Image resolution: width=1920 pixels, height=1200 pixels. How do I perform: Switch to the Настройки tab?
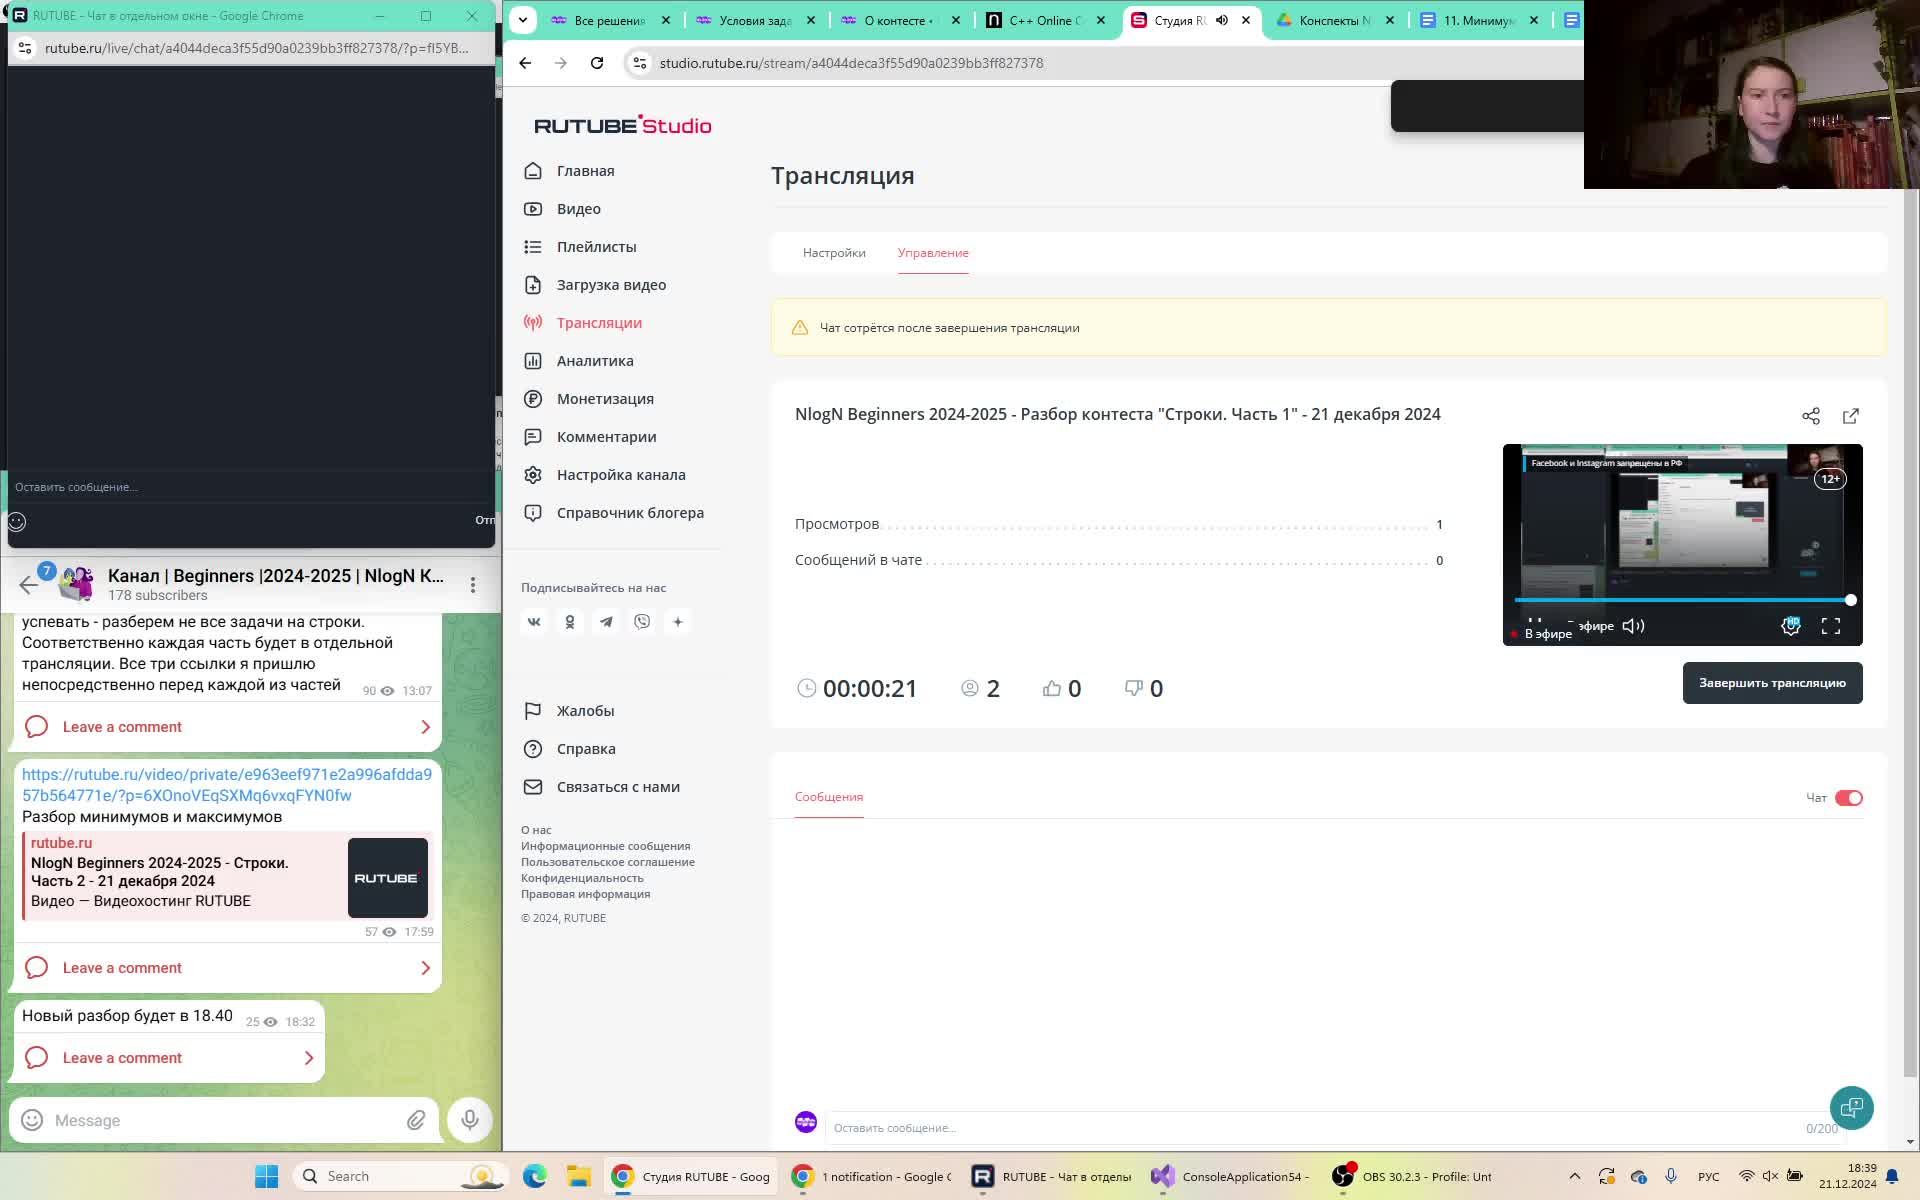[x=834, y=253]
